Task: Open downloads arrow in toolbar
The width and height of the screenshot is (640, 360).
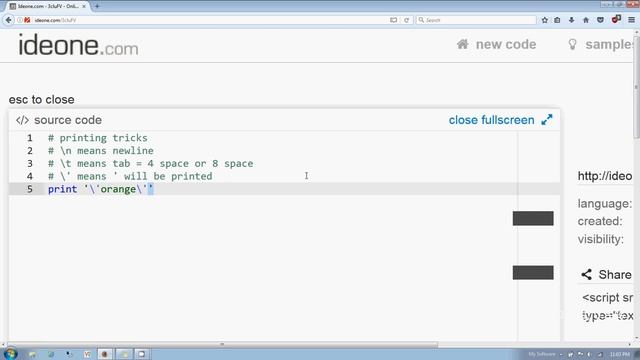Action: pyautogui.click(x=571, y=20)
